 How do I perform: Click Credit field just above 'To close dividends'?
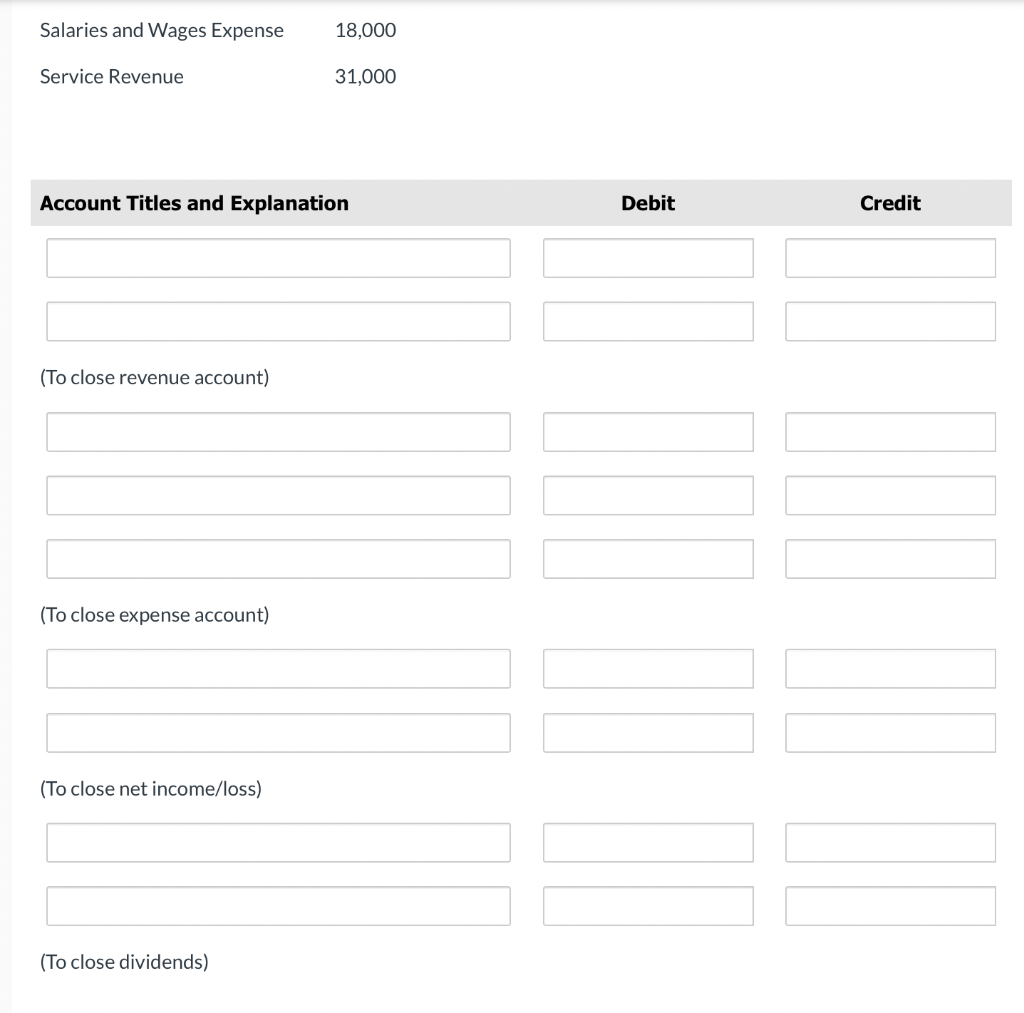(890, 906)
